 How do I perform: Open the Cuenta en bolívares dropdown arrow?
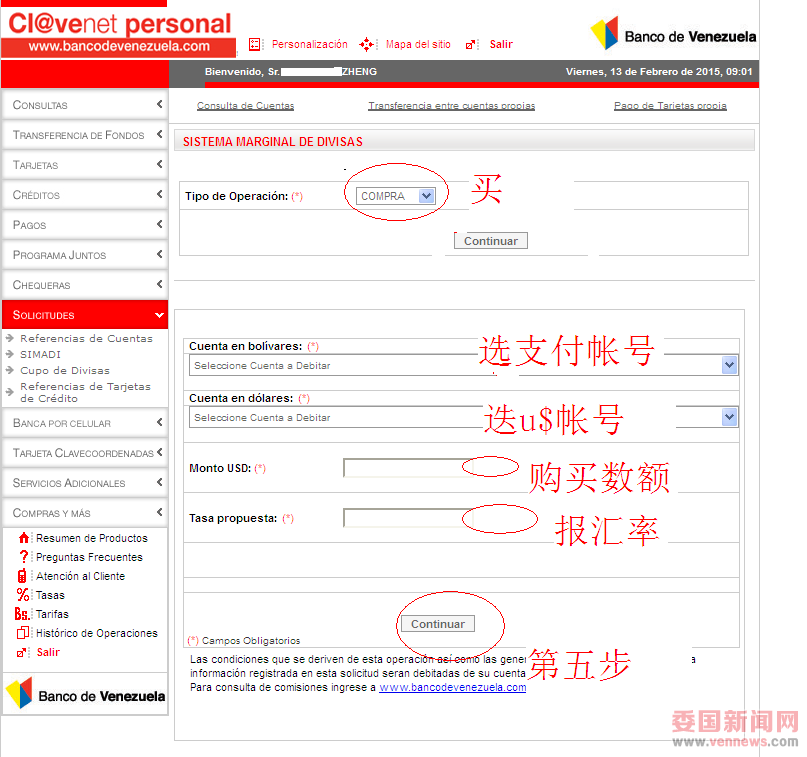[x=729, y=365]
